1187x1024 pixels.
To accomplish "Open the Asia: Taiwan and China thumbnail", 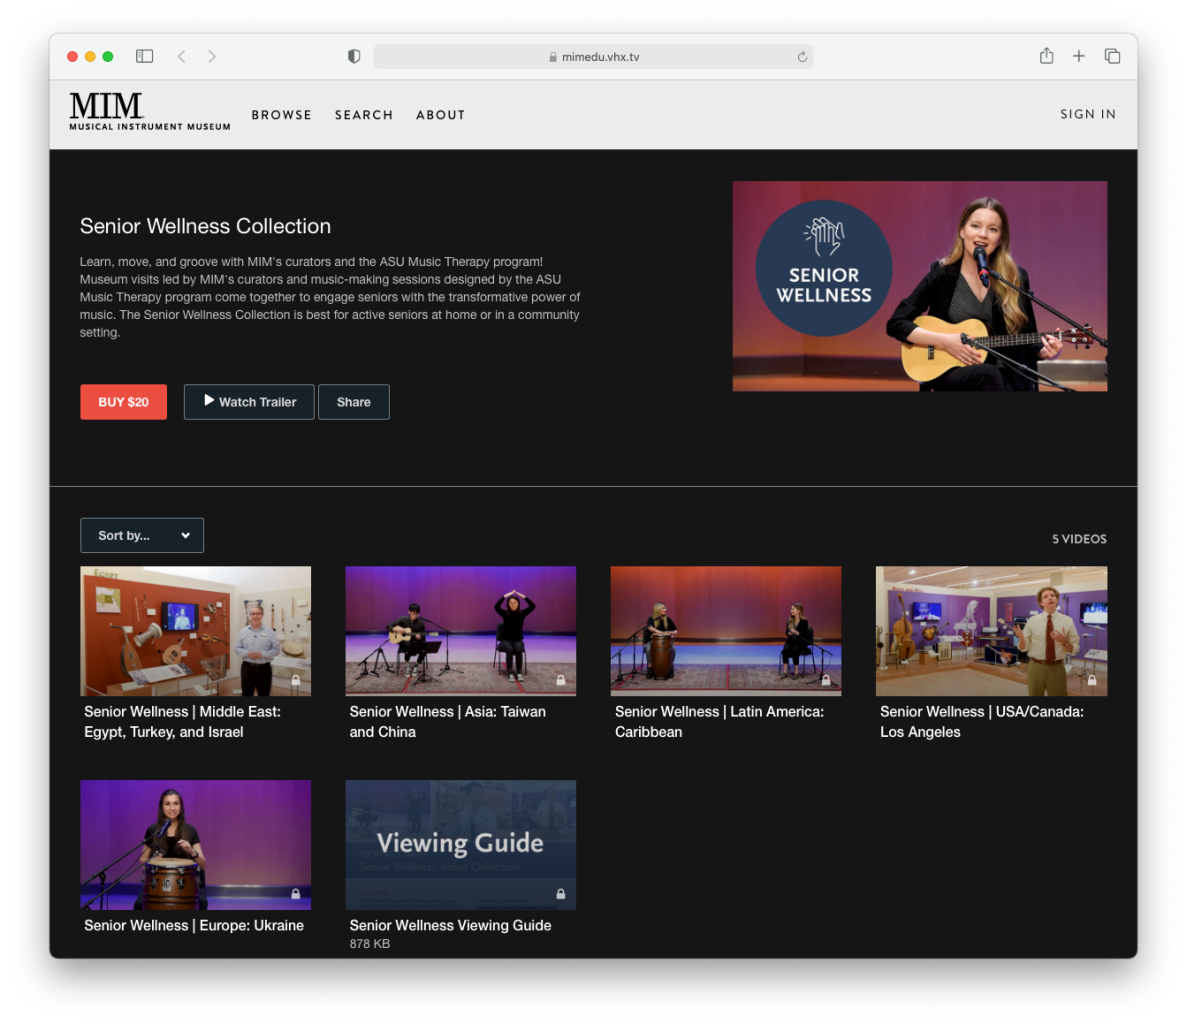I will tap(460, 631).
